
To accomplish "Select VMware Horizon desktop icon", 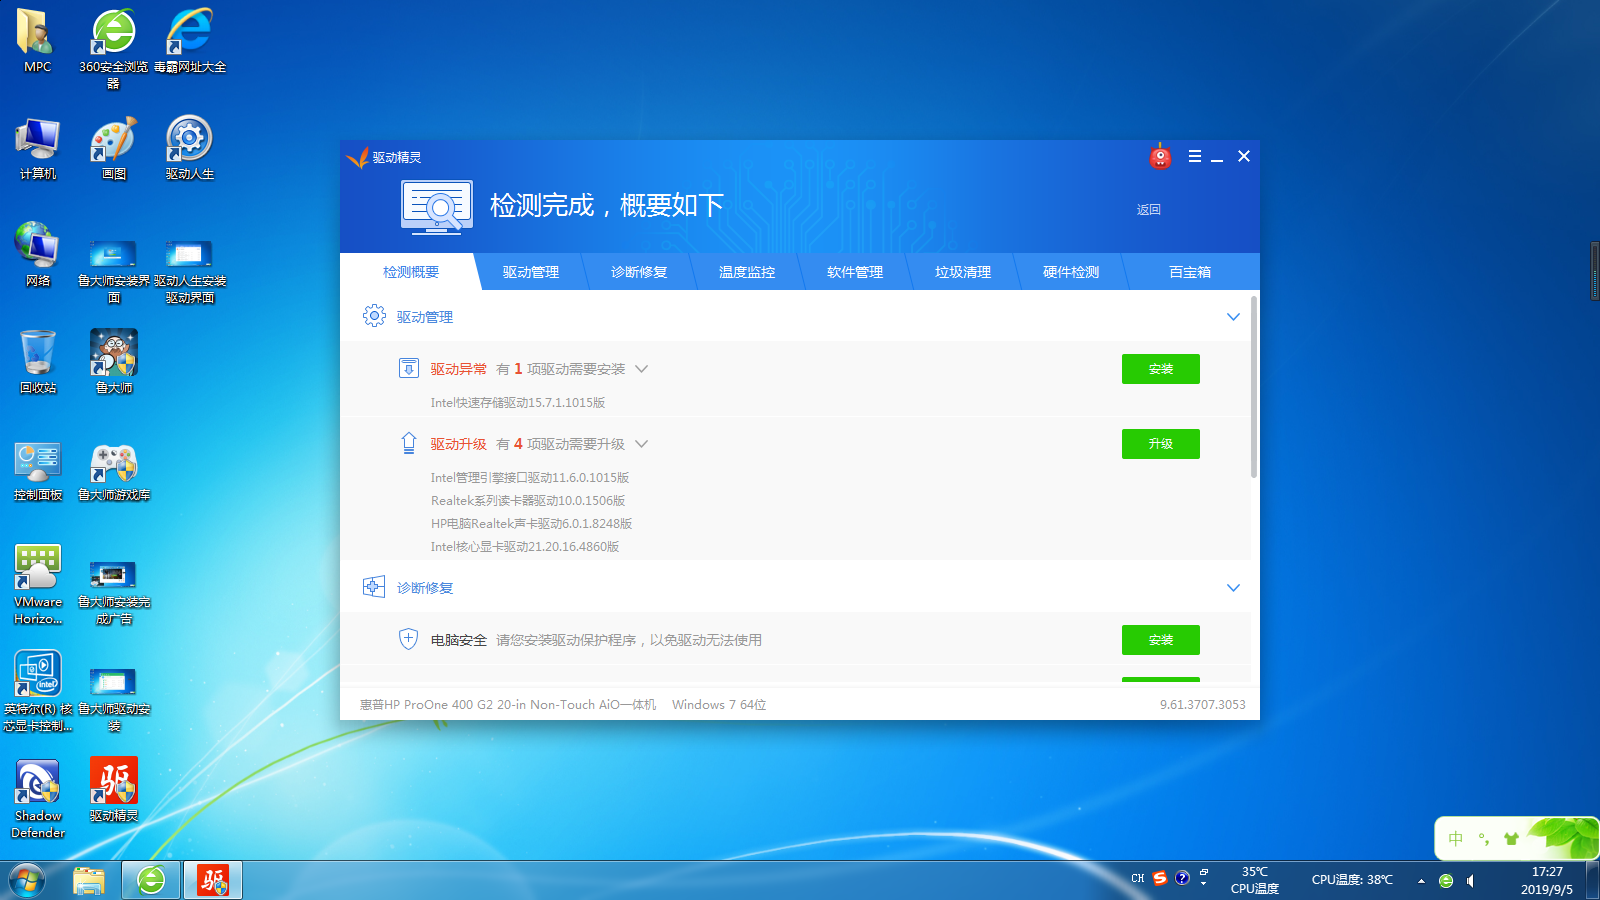I will coord(37,584).
